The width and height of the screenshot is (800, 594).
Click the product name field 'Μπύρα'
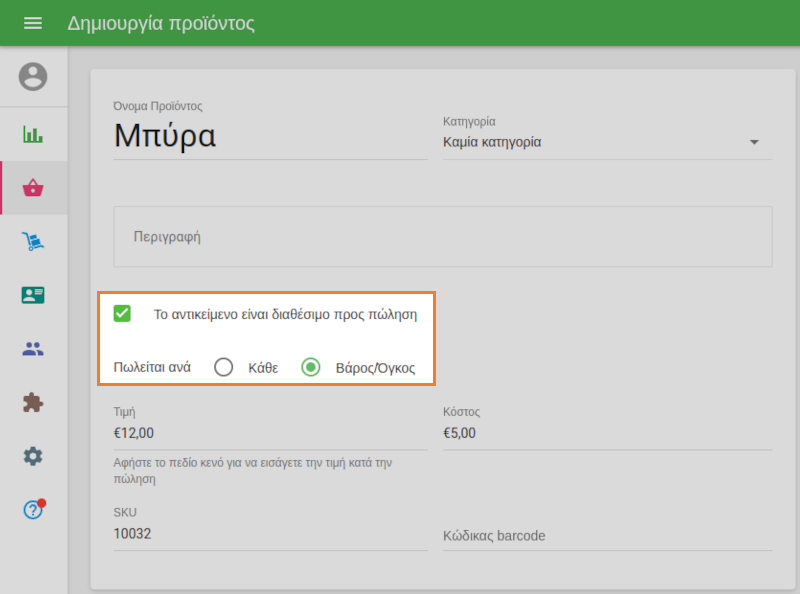(270, 135)
